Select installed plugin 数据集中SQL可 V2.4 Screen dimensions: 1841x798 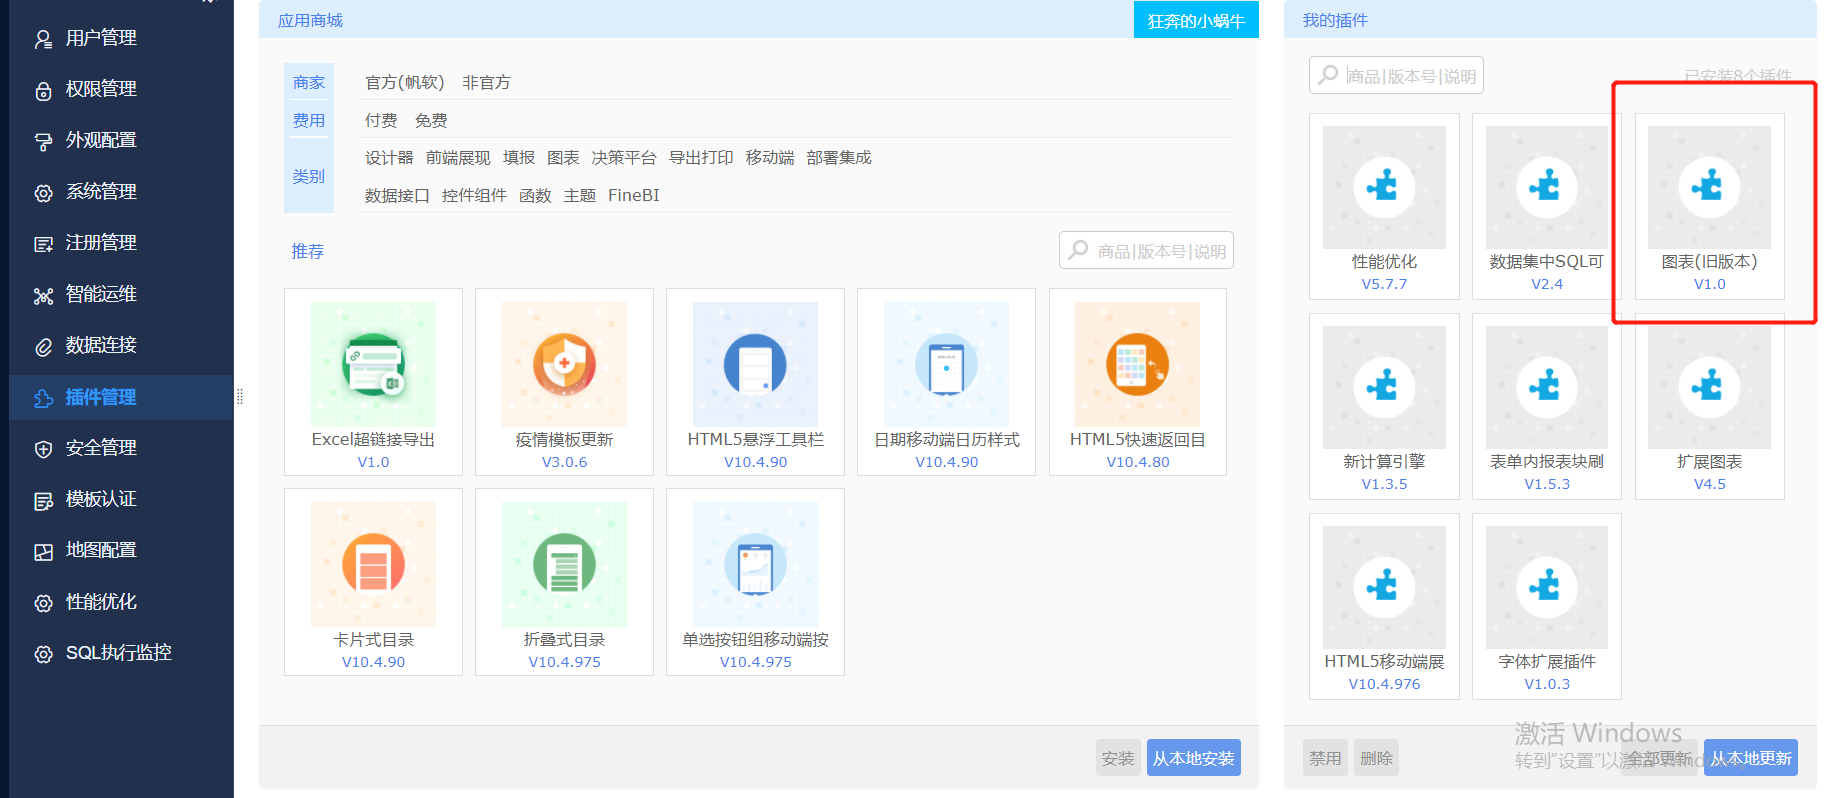pos(1546,206)
